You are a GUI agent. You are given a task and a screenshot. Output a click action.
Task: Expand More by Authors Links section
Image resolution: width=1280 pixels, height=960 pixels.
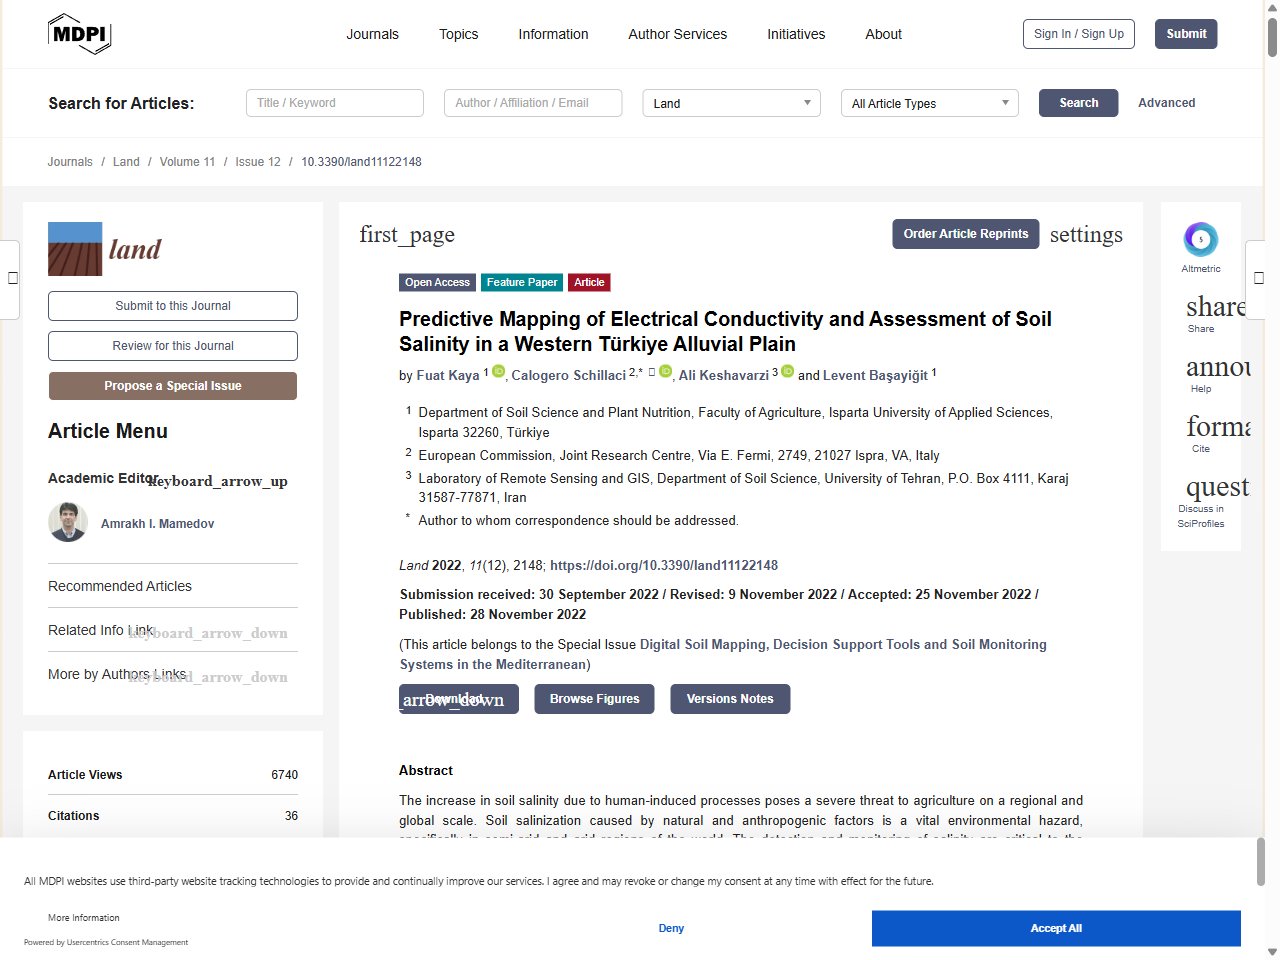(x=208, y=677)
